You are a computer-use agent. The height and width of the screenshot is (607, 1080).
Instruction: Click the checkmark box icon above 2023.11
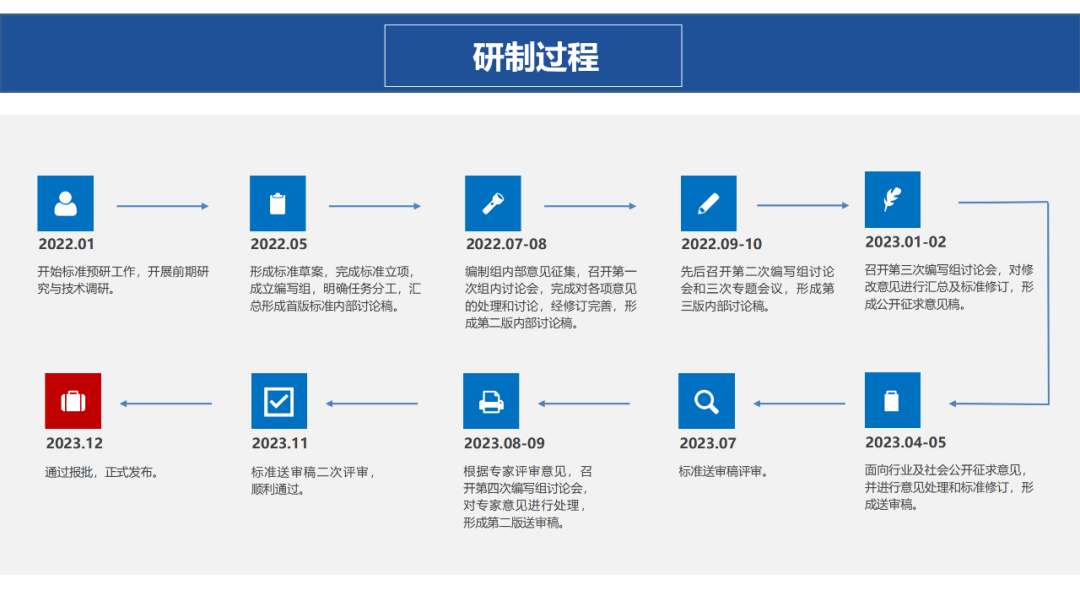click(x=278, y=401)
